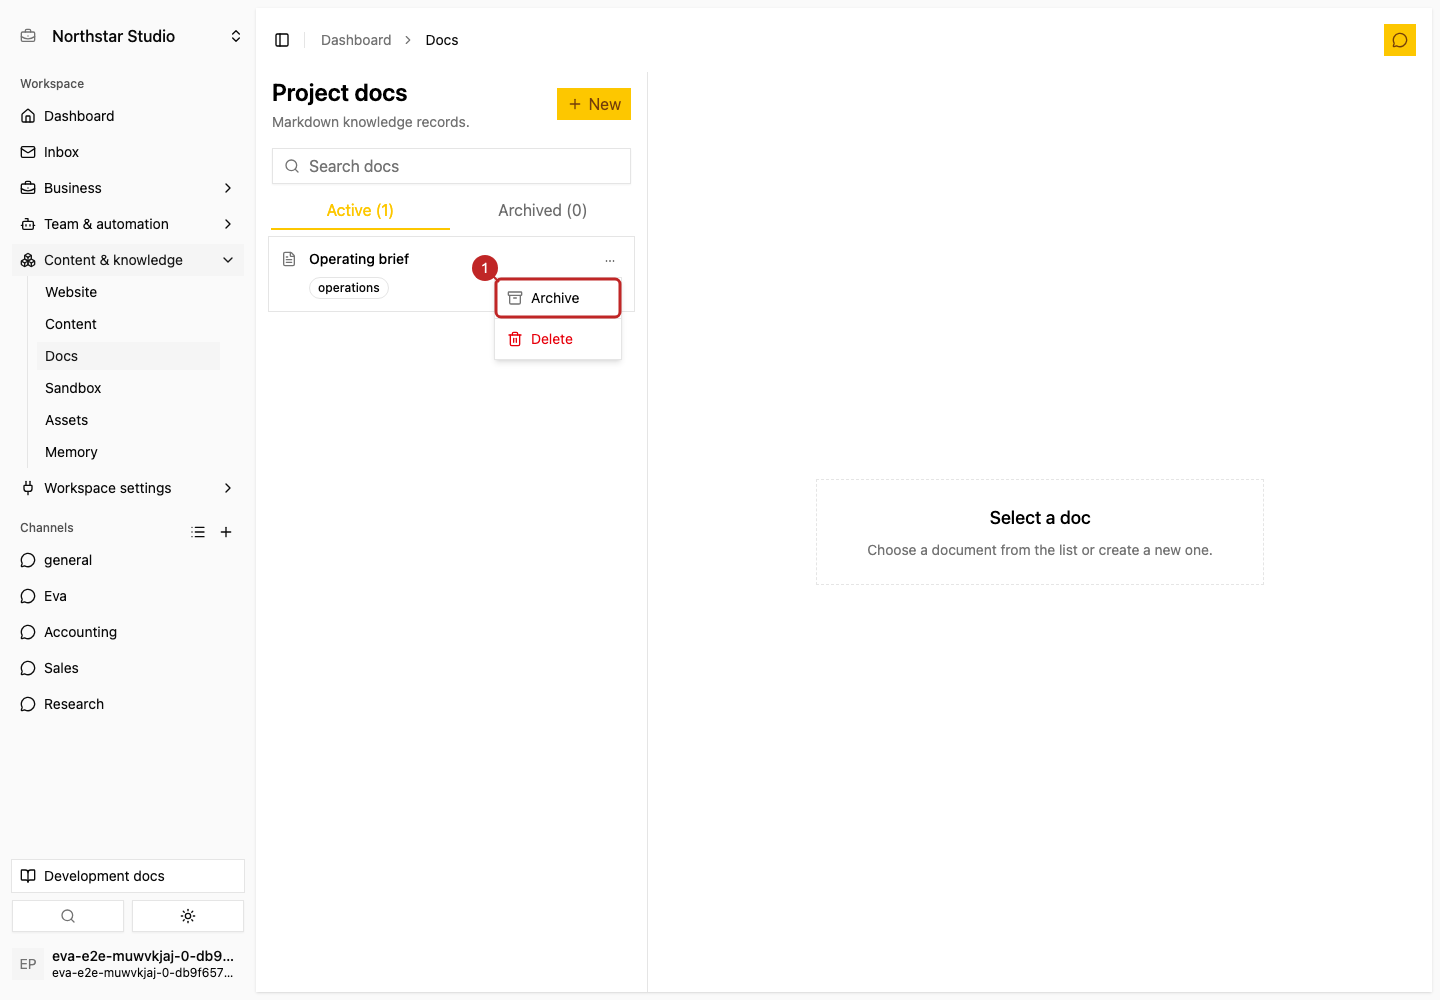Image resolution: width=1440 pixels, height=1000 pixels.
Task: Expand the Team & automation chevron
Action: coord(228,224)
